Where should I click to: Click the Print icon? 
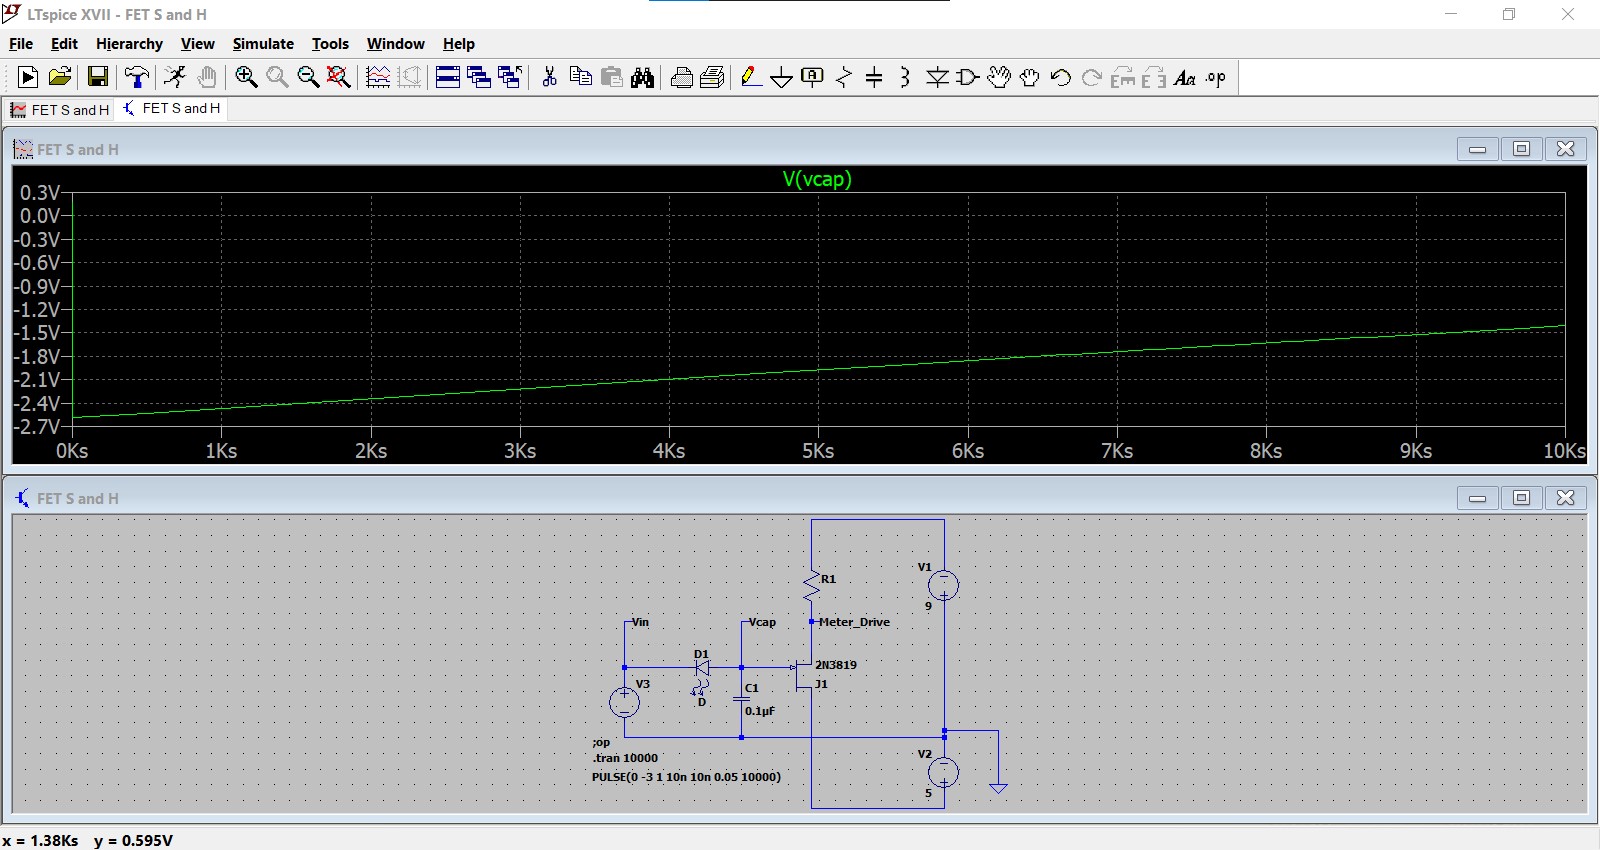(x=681, y=77)
